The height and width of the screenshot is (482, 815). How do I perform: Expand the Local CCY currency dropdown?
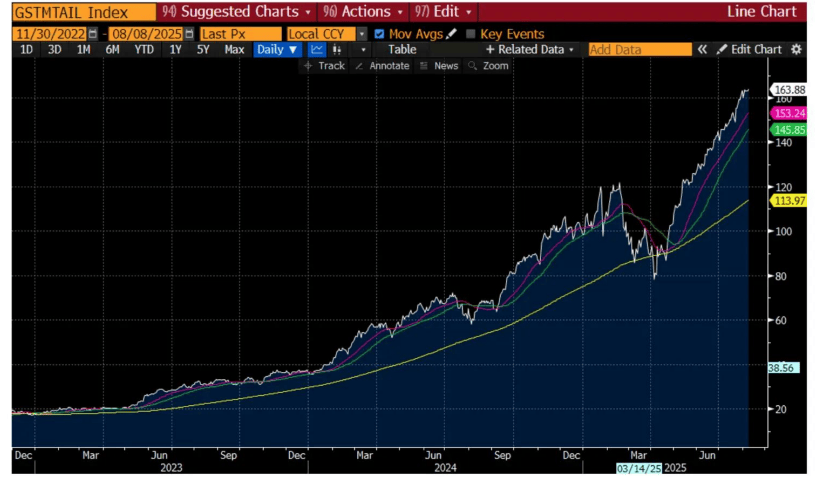pos(362,34)
